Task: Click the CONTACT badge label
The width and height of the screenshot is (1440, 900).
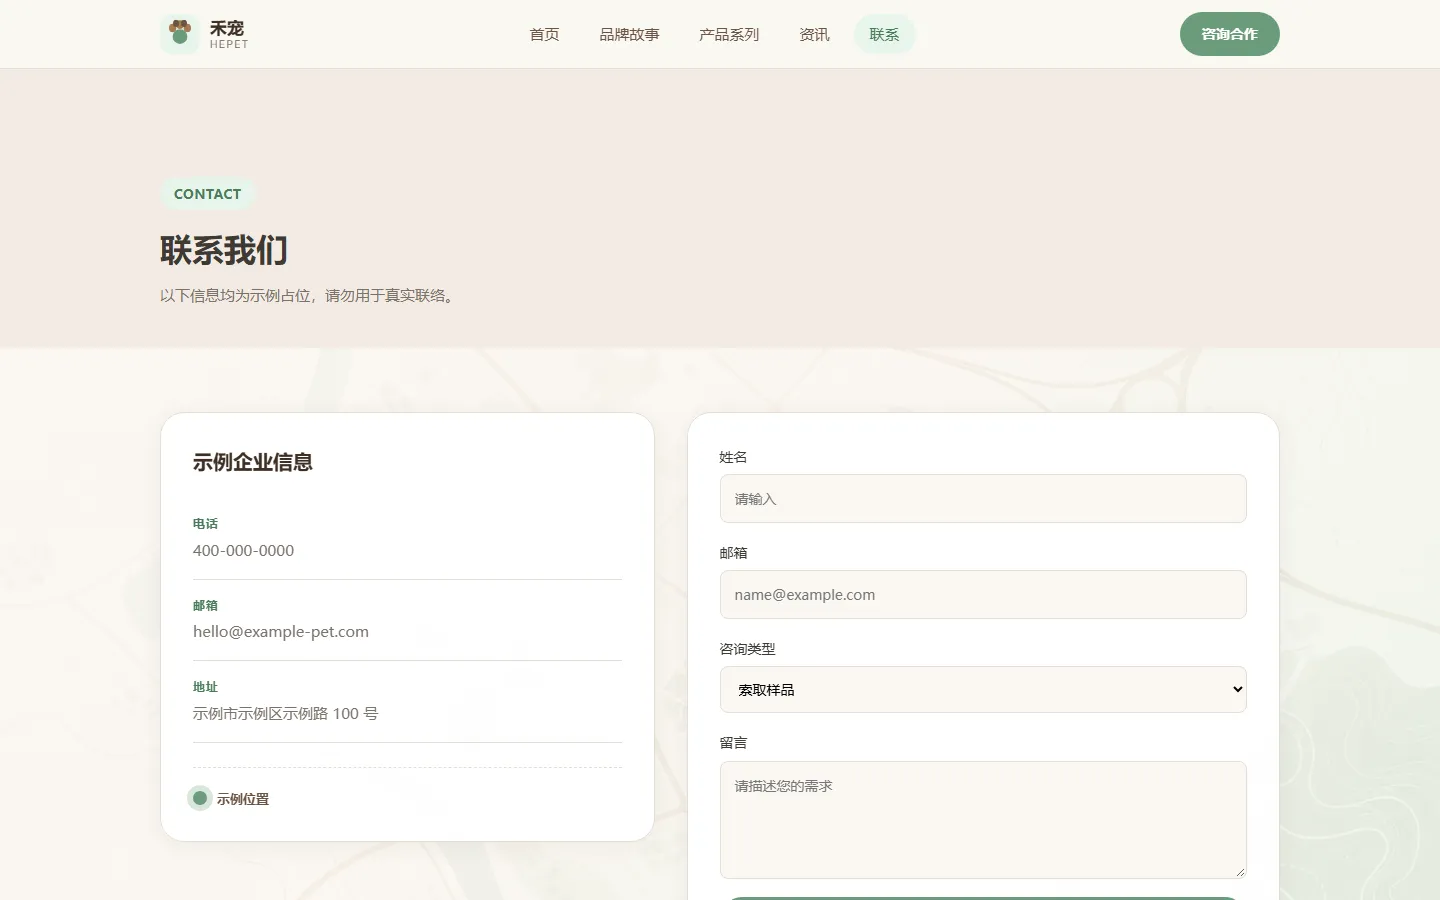Action: pos(207,194)
